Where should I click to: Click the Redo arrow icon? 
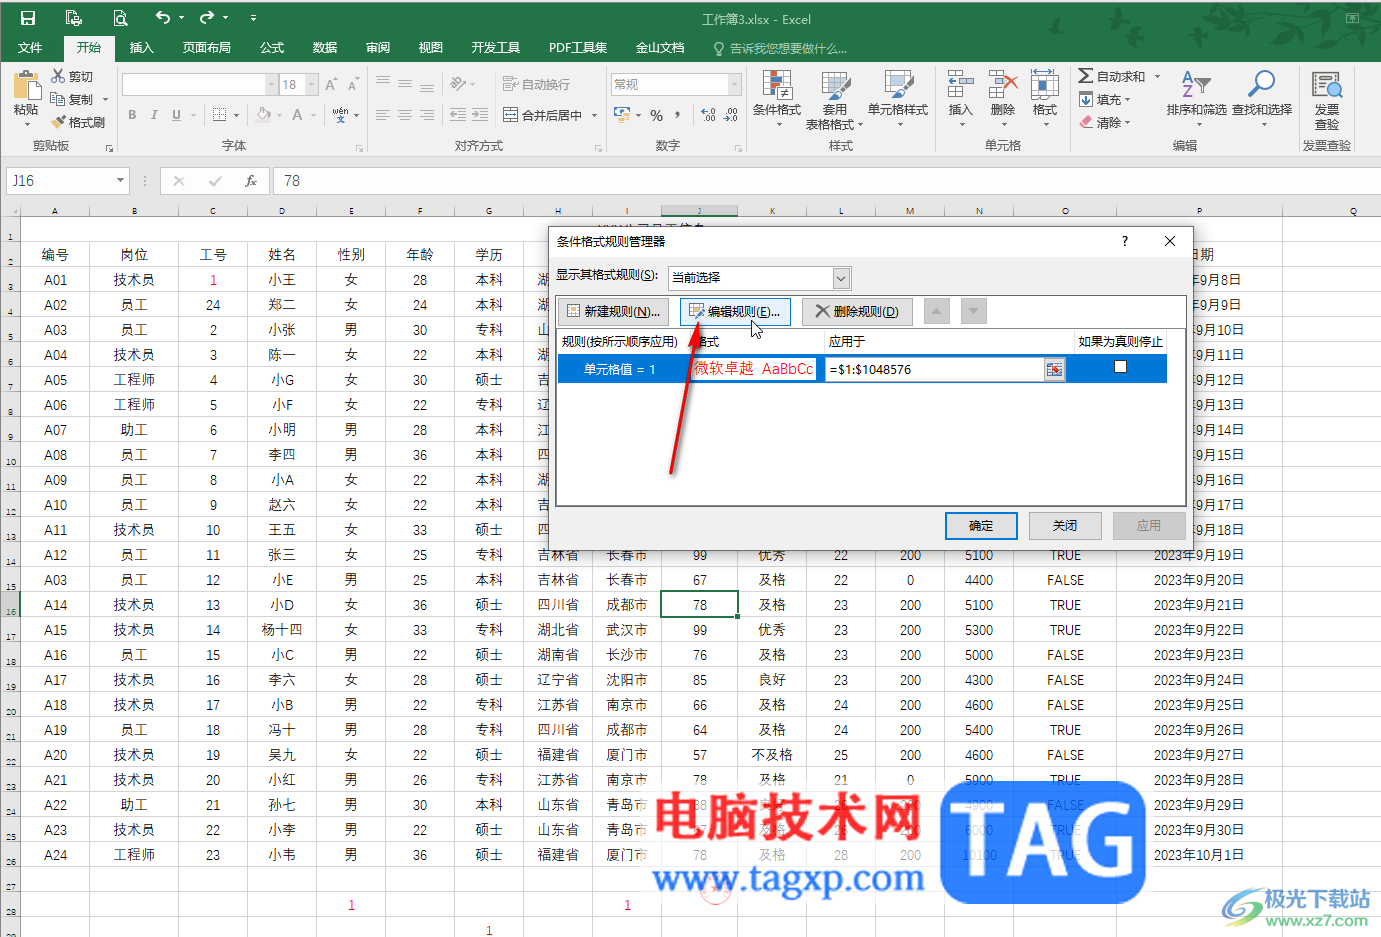click(206, 17)
